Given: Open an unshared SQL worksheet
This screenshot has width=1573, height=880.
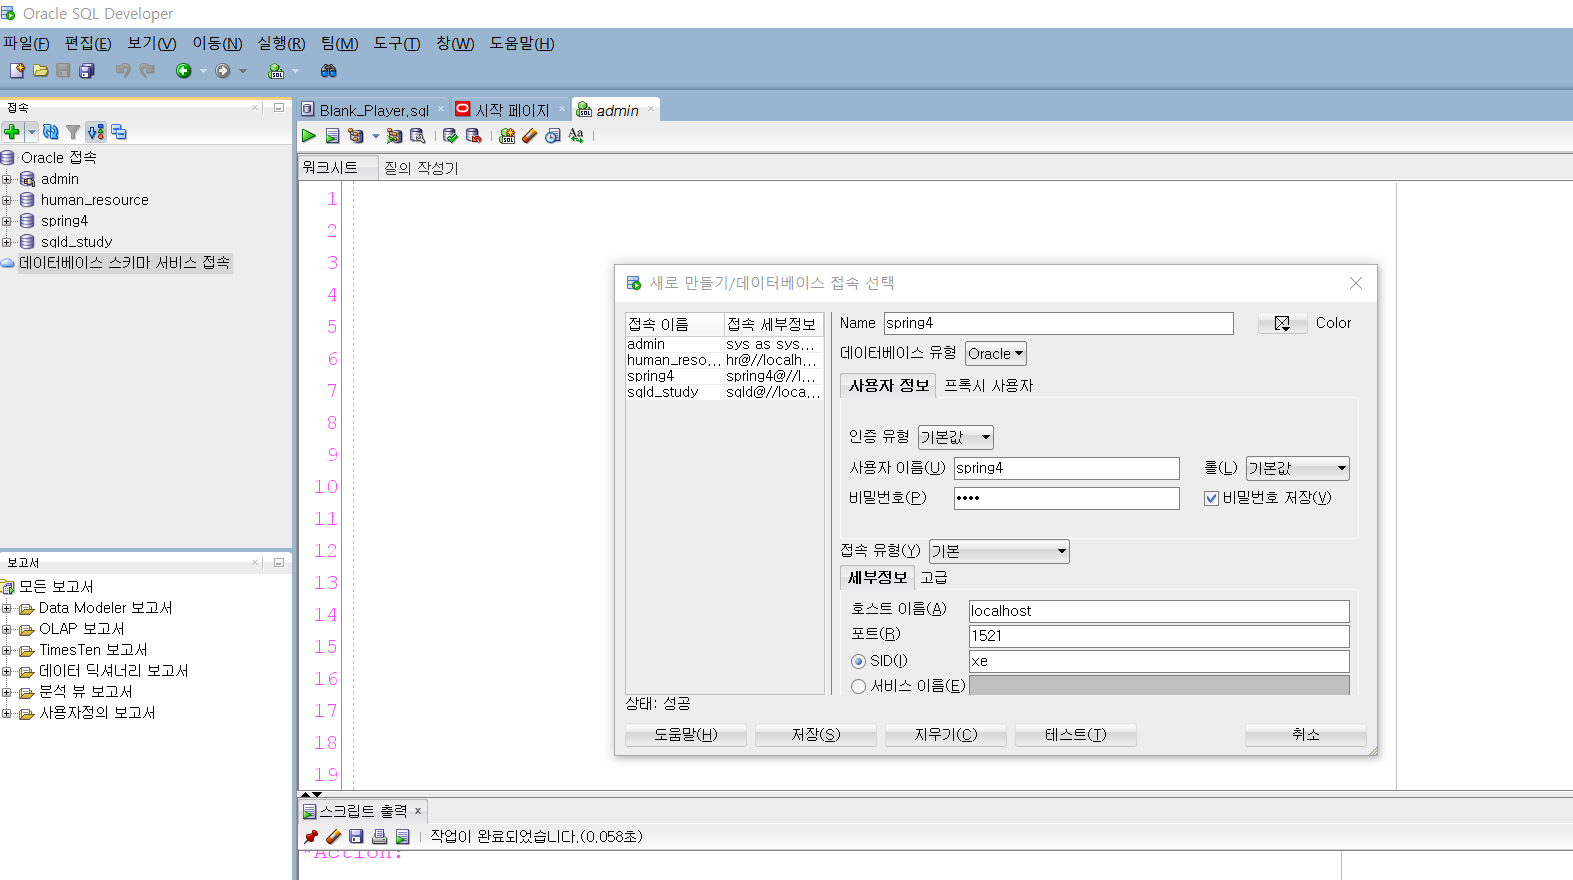Looking at the screenshot, I should (x=507, y=136).
